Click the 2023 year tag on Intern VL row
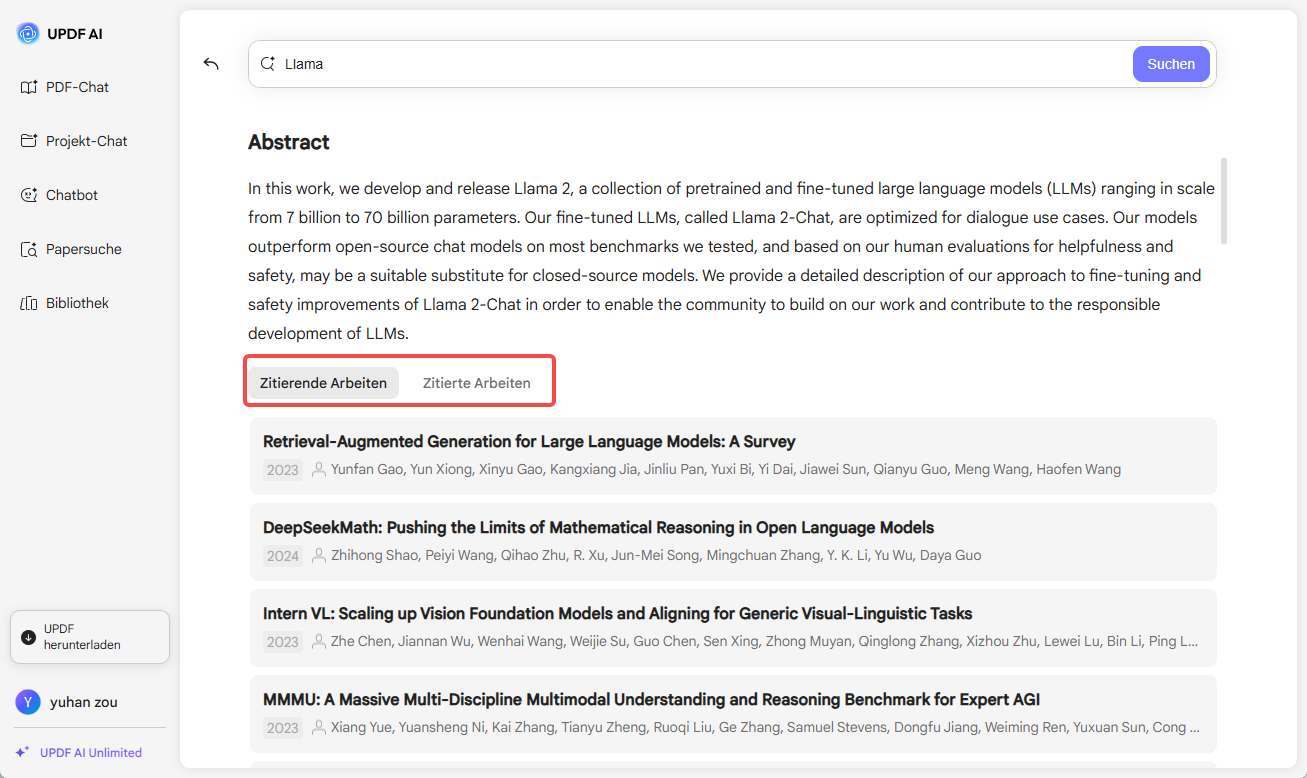Screen dimensions: 1307x778 [283, 642]
